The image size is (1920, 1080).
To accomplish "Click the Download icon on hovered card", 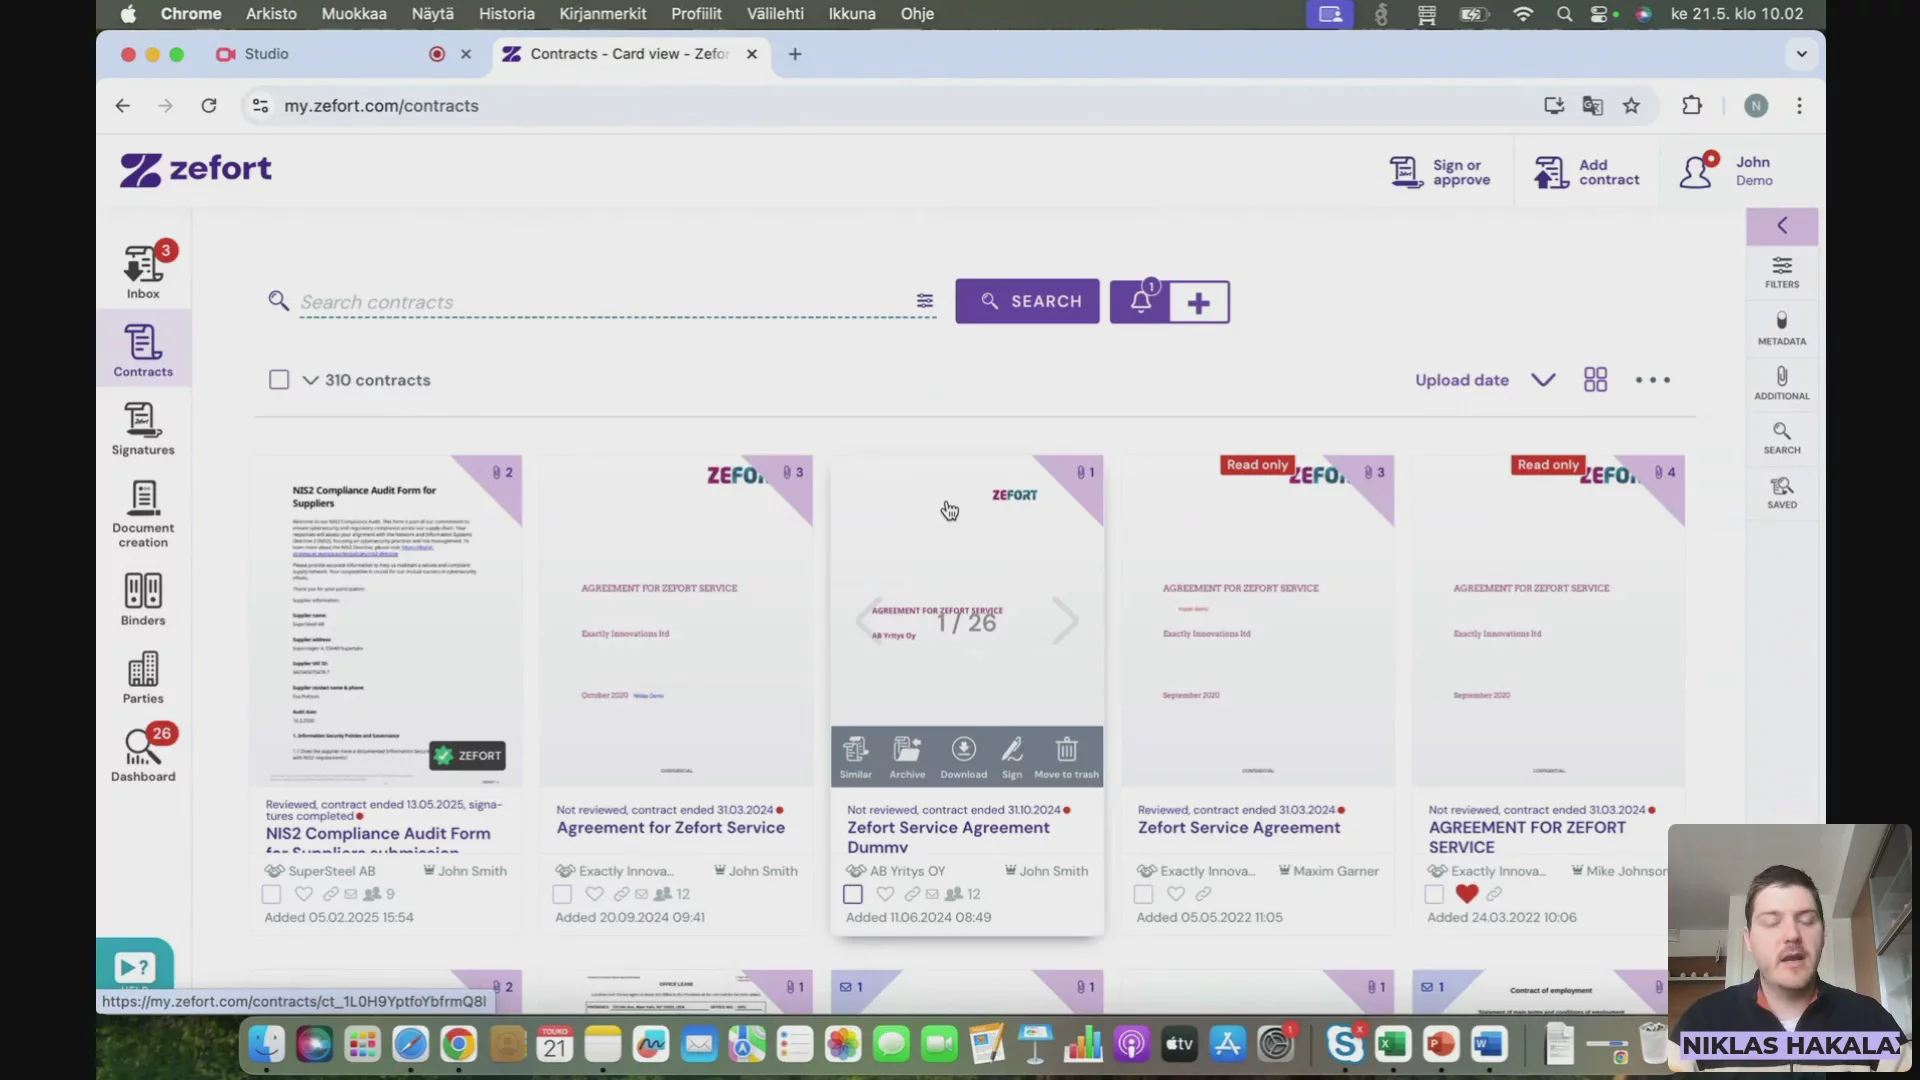I will (x=964, y=757).
